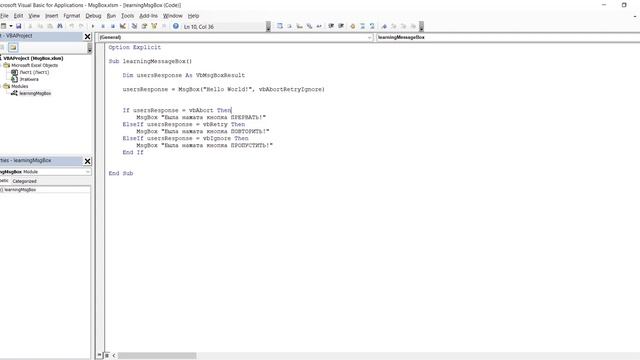Open the View menu
640x360 pixels.
tap(34, 16)
